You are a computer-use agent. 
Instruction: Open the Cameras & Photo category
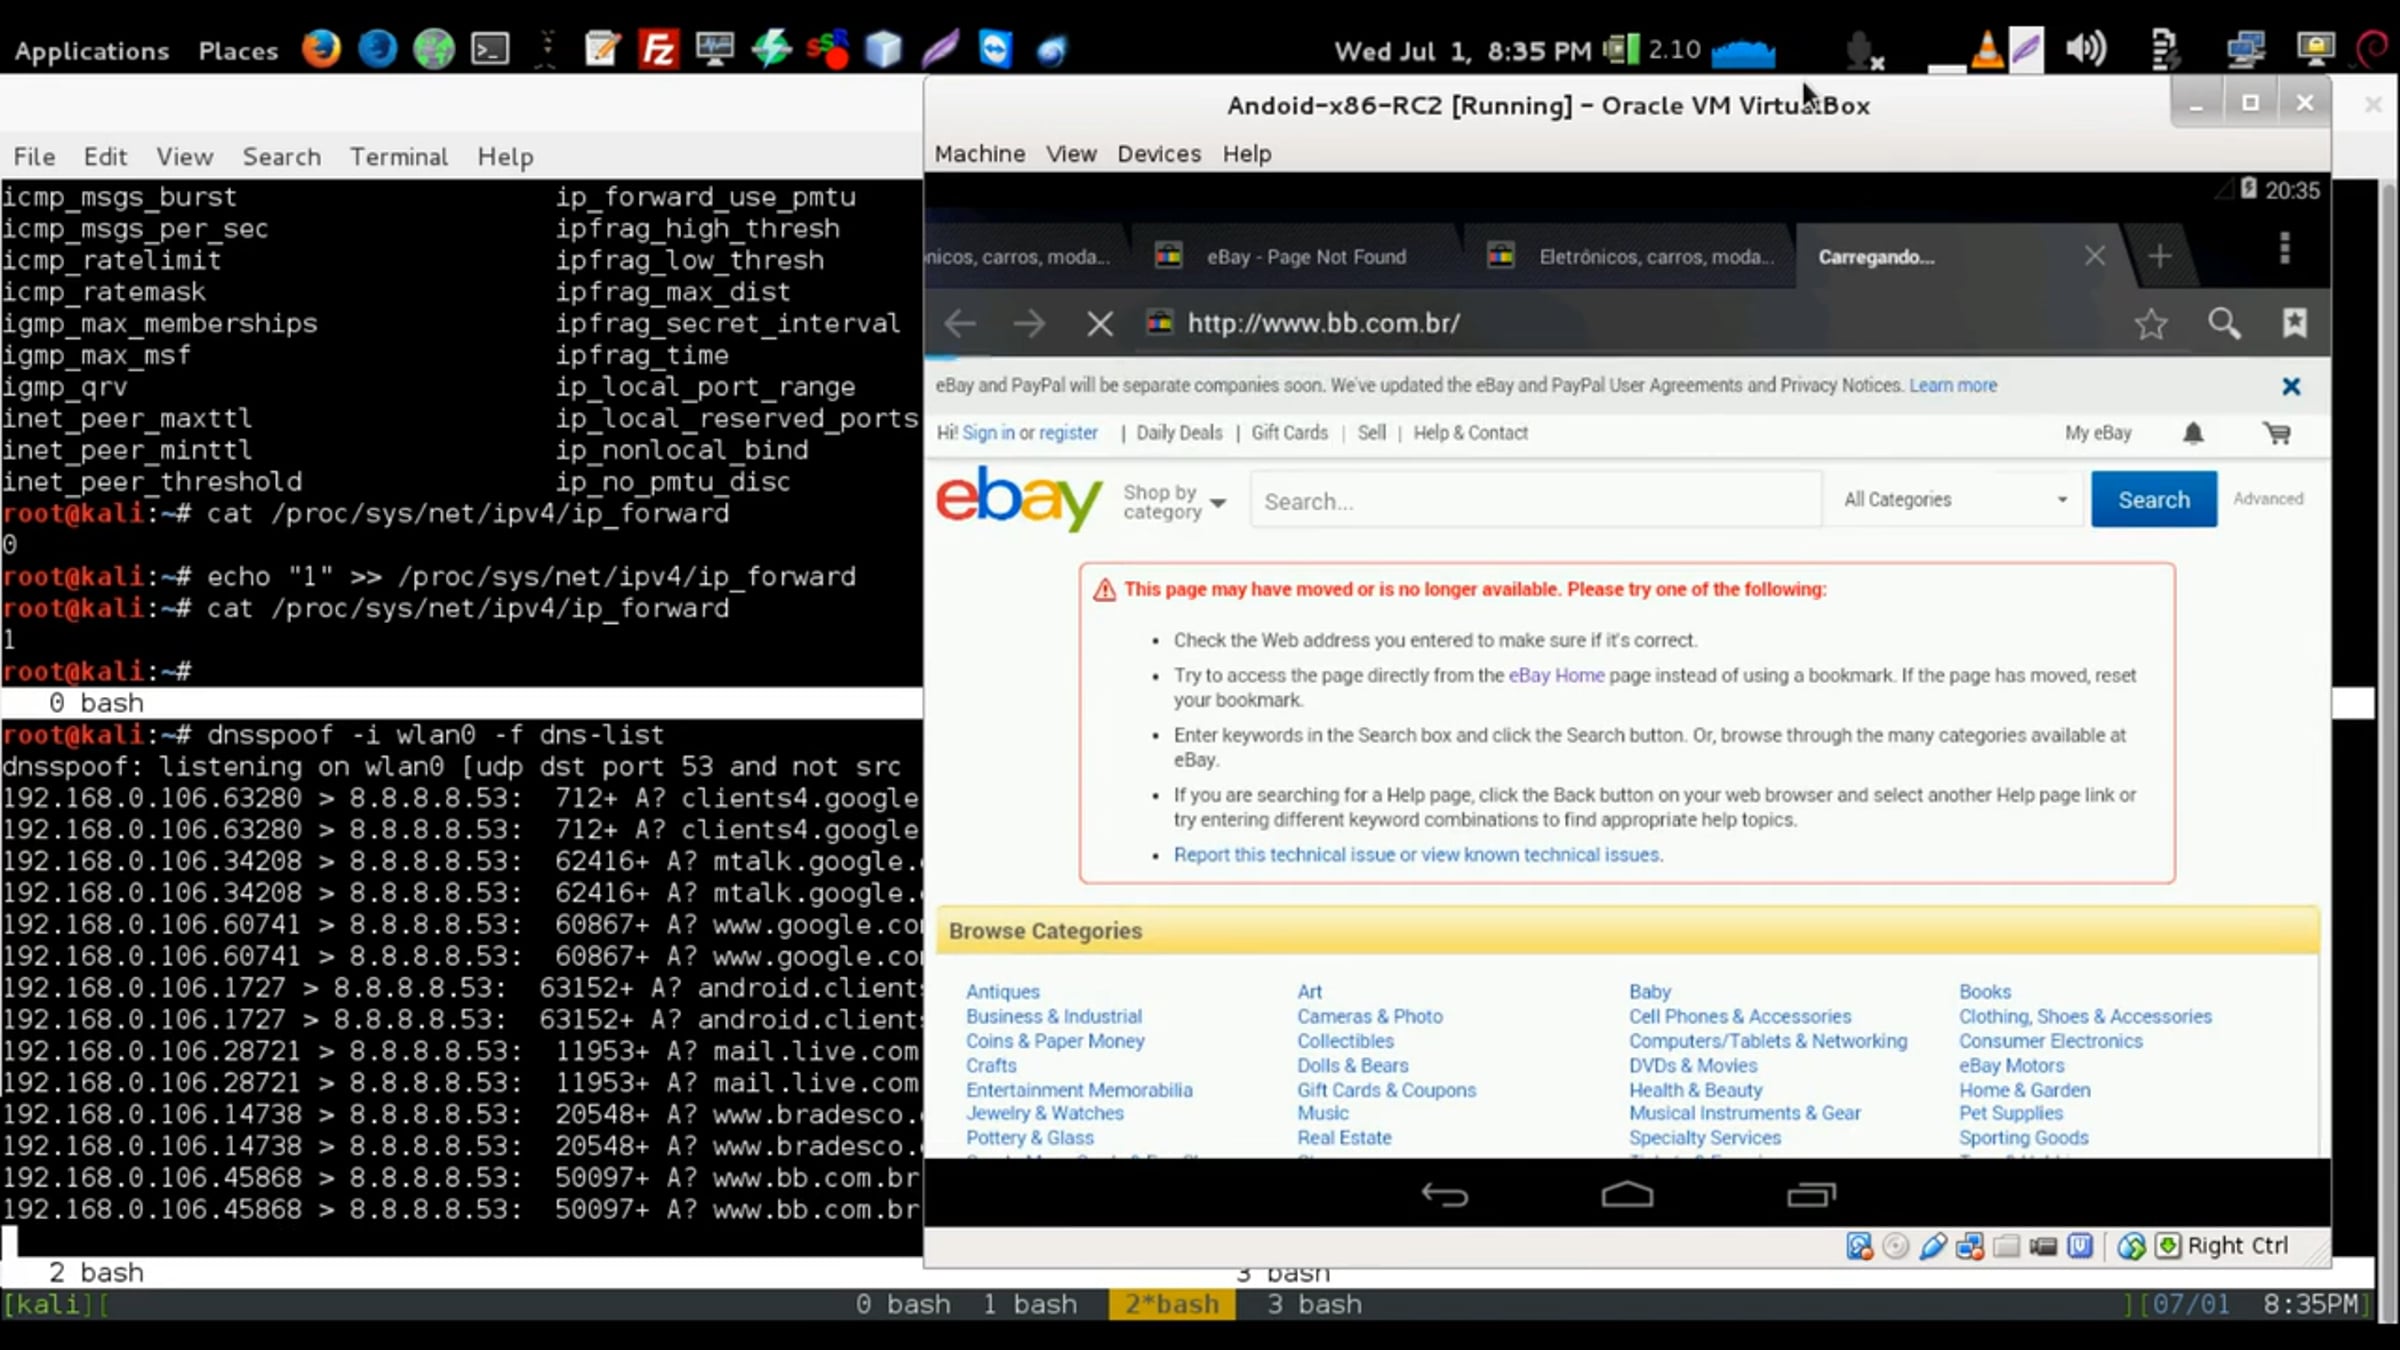click(x=1370, y=1016)
